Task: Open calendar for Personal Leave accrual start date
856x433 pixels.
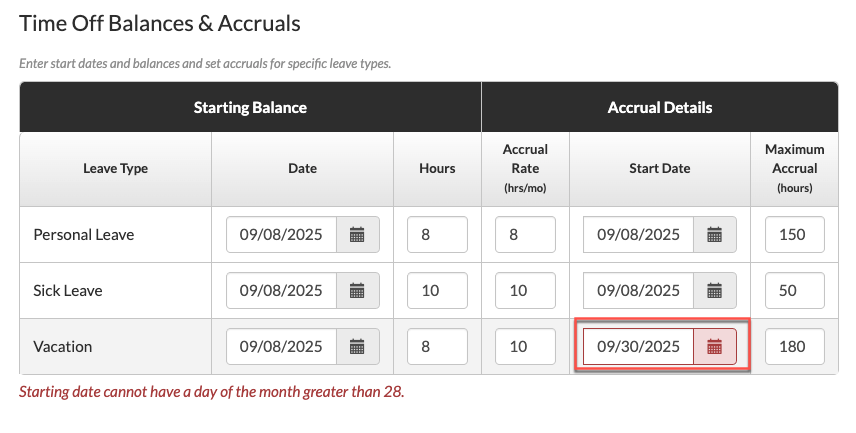Action: (715, 235)
